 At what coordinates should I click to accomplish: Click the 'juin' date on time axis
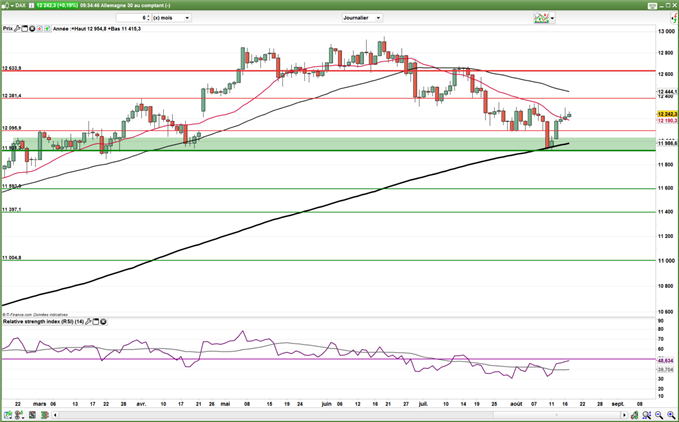[327, 404]
